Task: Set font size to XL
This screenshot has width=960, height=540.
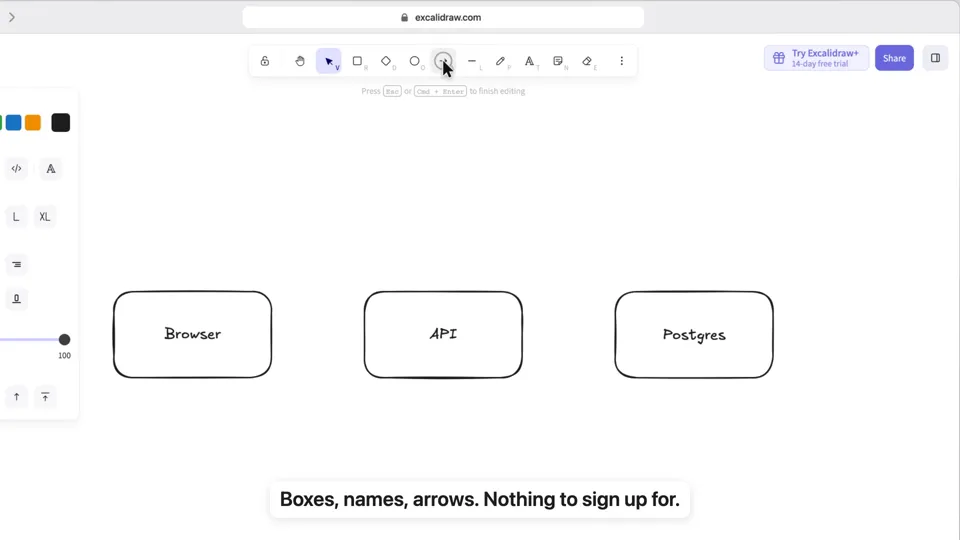Action: [45, 217]
